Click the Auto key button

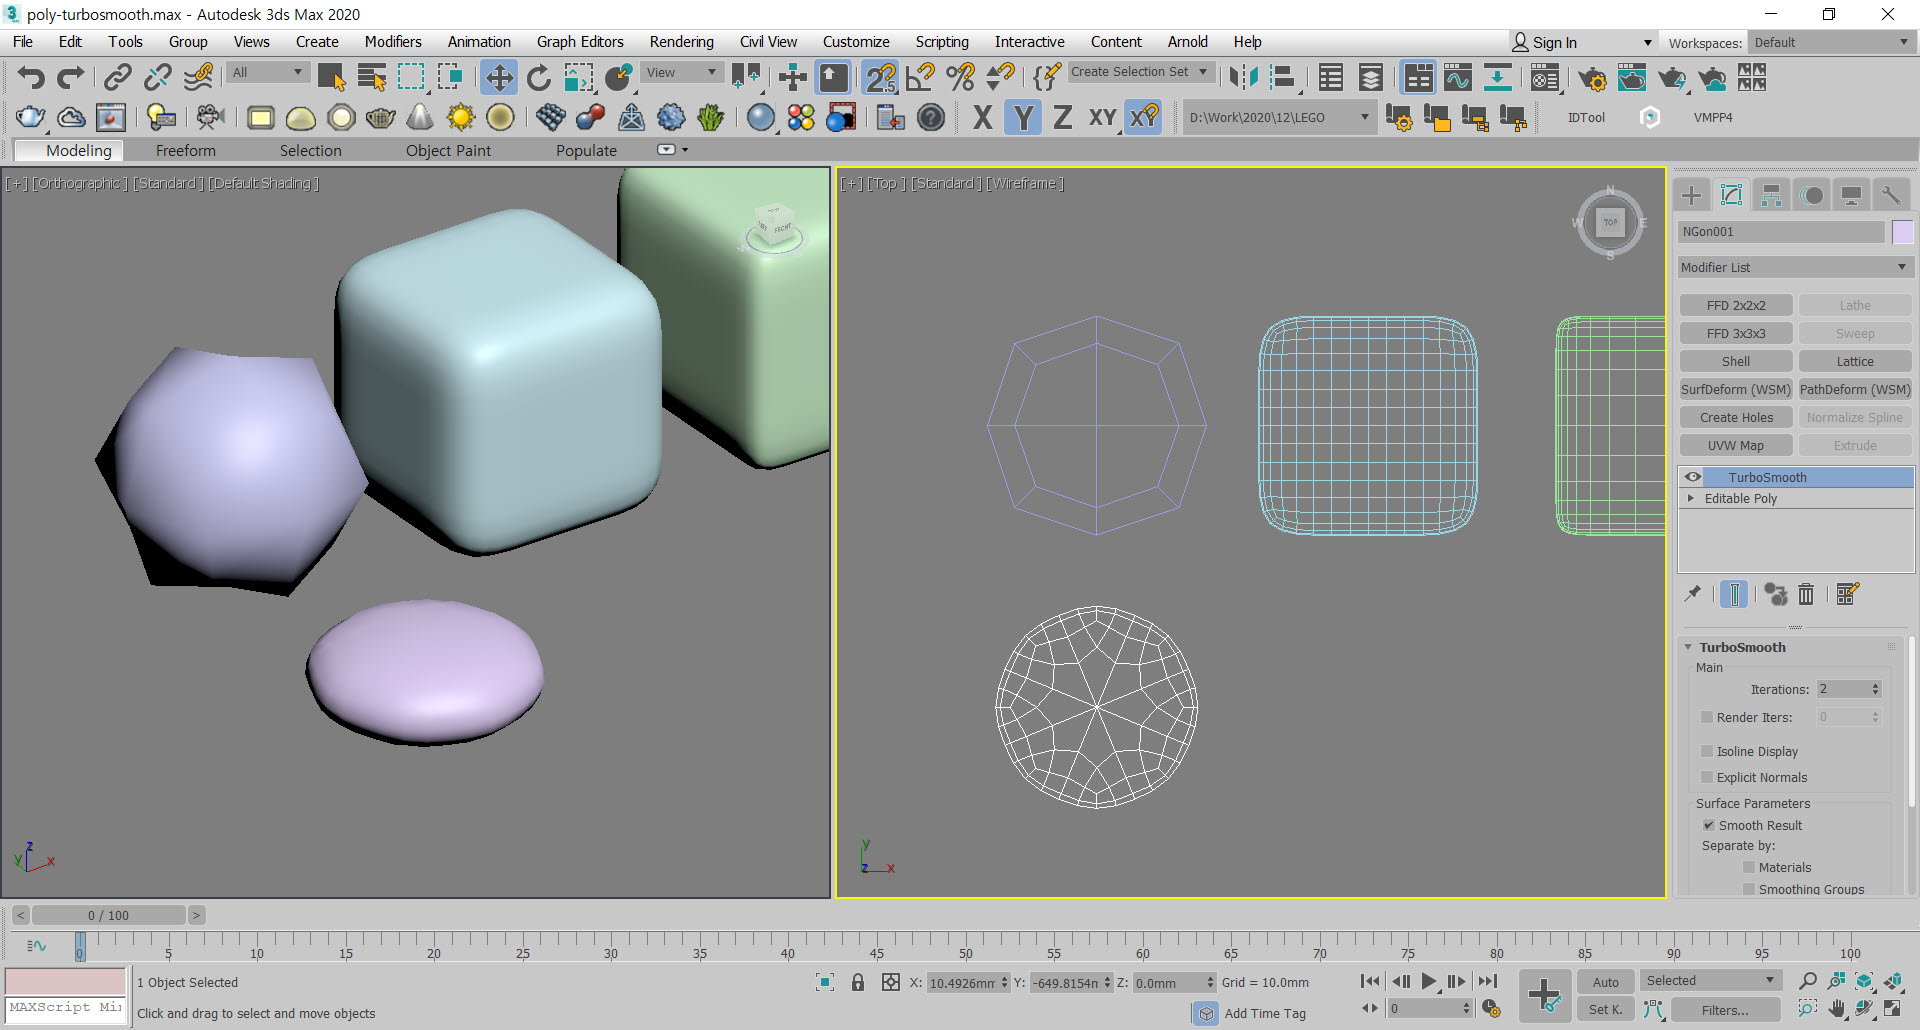1606,982
